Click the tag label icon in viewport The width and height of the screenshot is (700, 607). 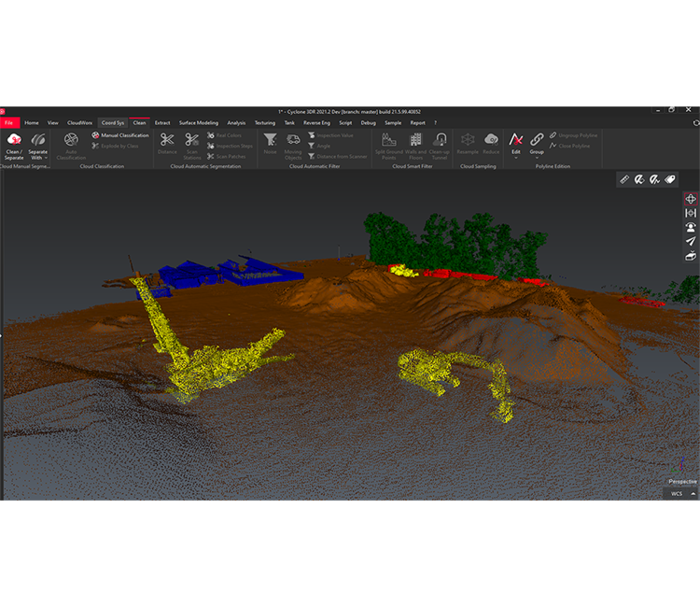coord(670,179)
